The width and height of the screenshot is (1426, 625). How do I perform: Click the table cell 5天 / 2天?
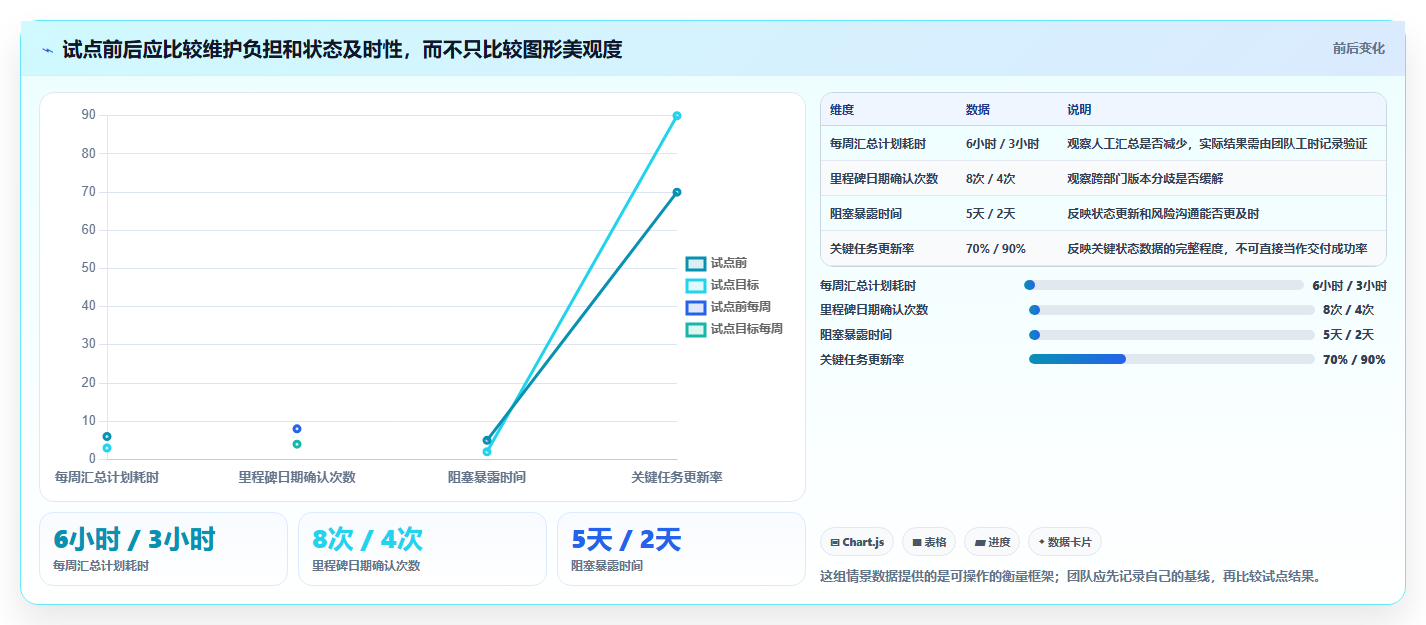point(991,214)
